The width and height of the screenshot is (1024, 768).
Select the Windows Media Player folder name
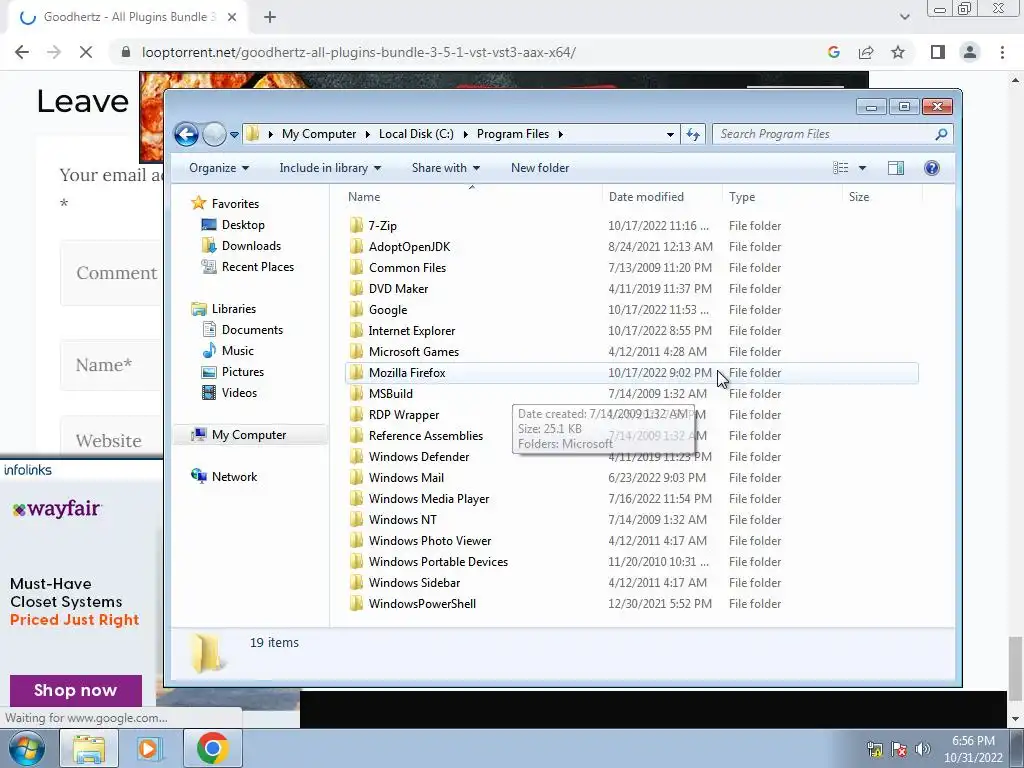[429, 498]
